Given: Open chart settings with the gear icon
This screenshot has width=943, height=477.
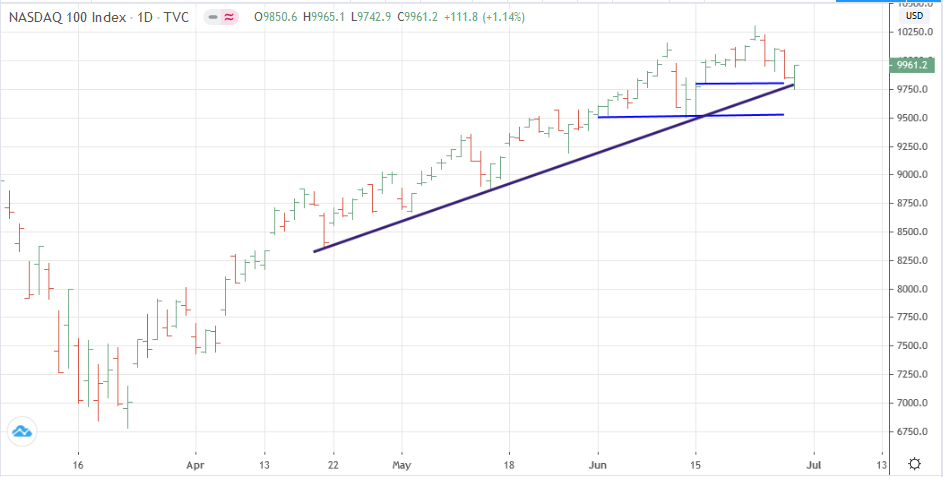Looking at the screenshot, I should (x=914, y=463).
